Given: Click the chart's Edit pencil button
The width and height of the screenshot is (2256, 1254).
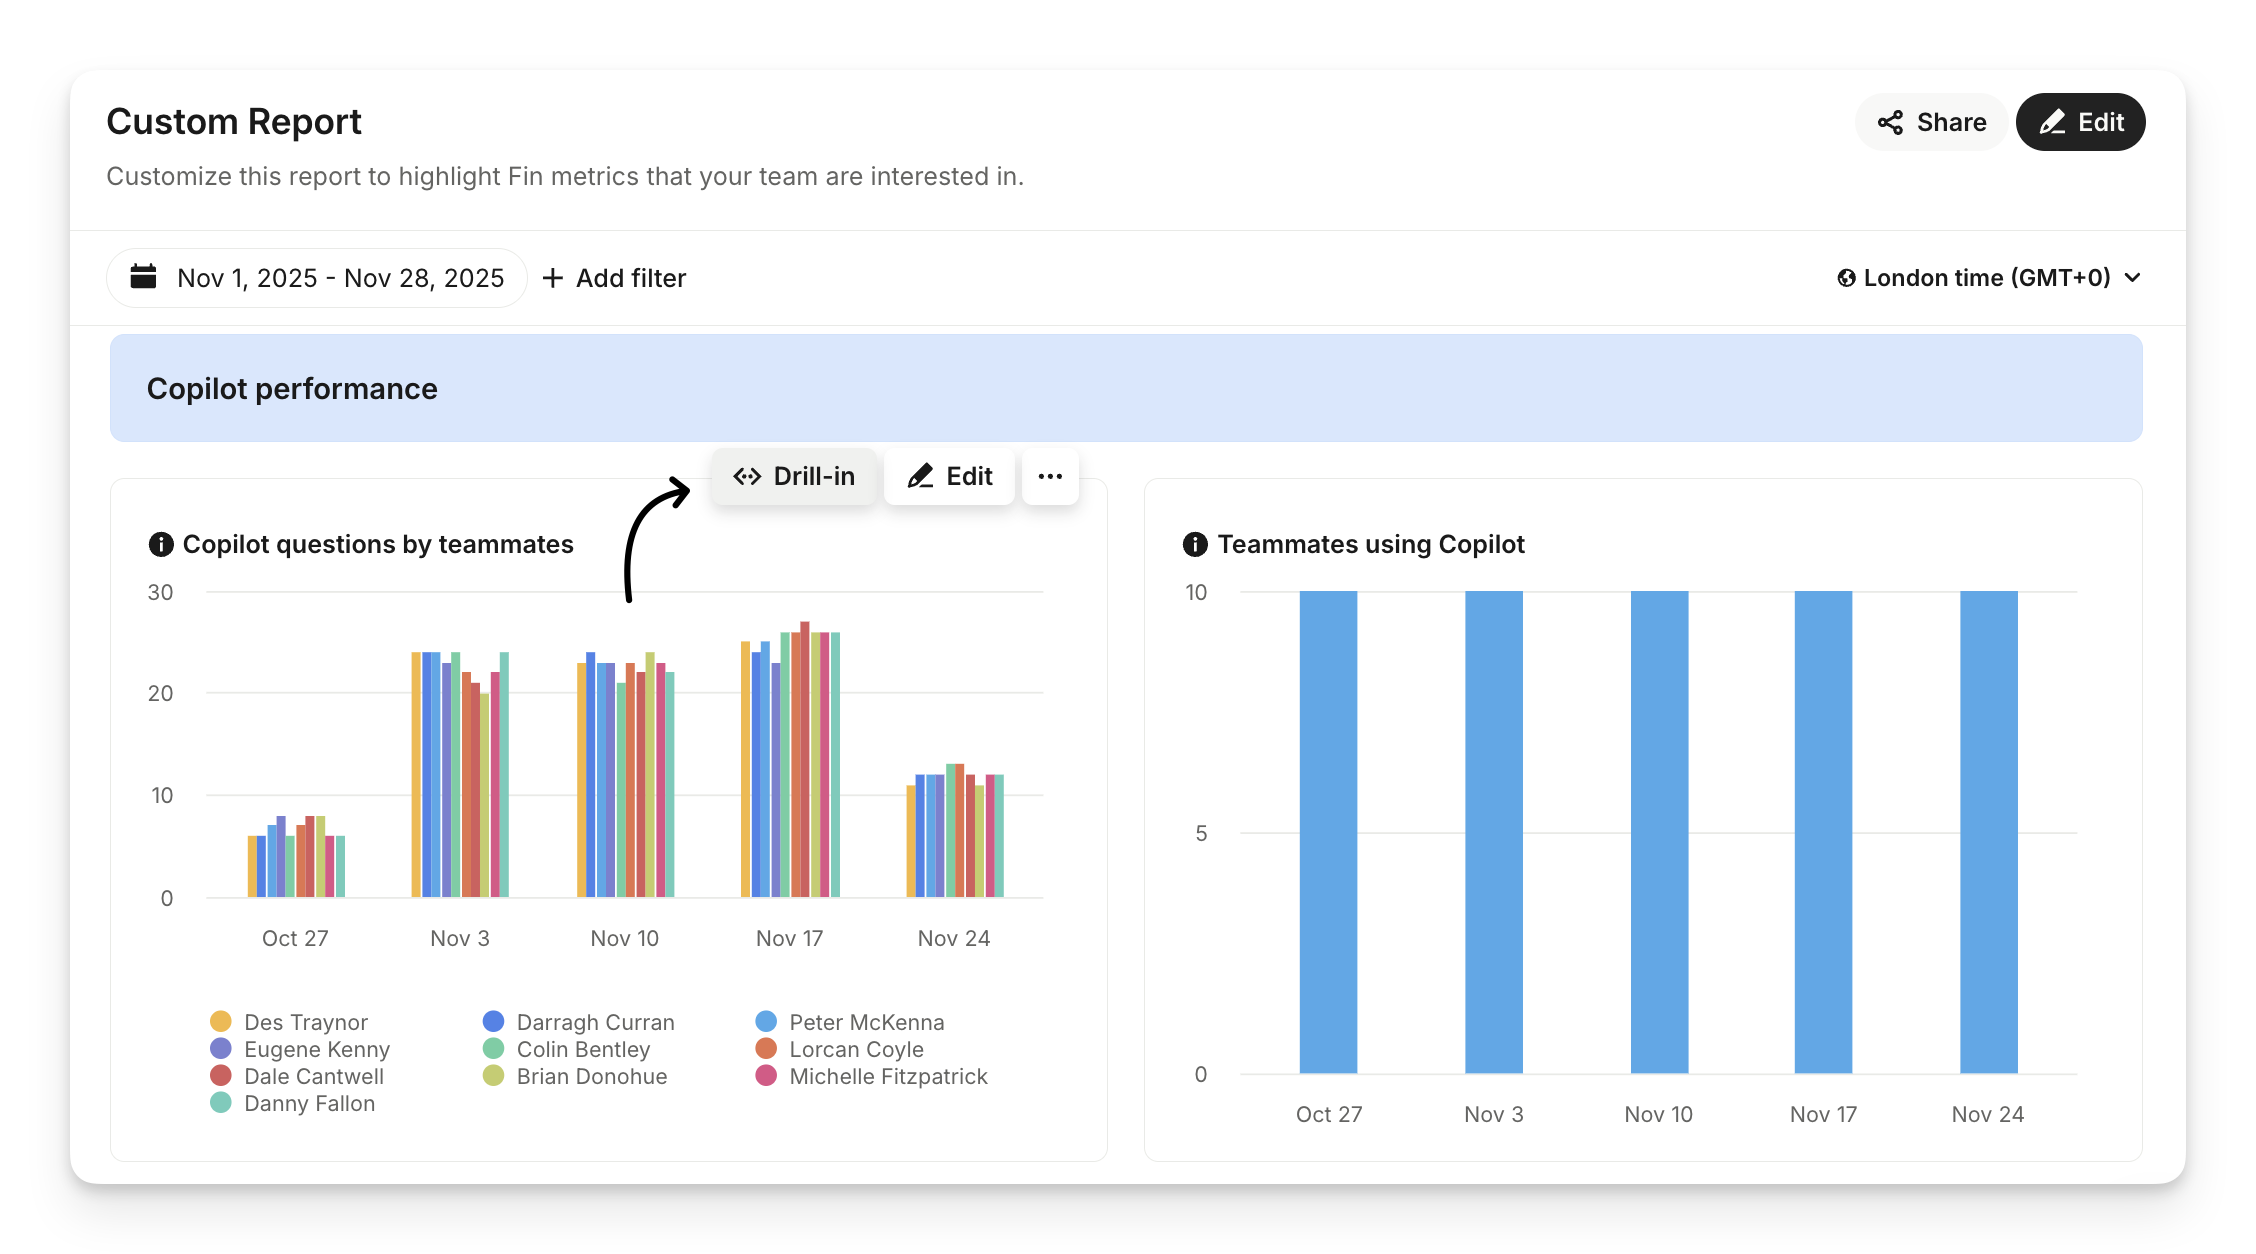Looking at the screenshot, I should pos(949,476).
